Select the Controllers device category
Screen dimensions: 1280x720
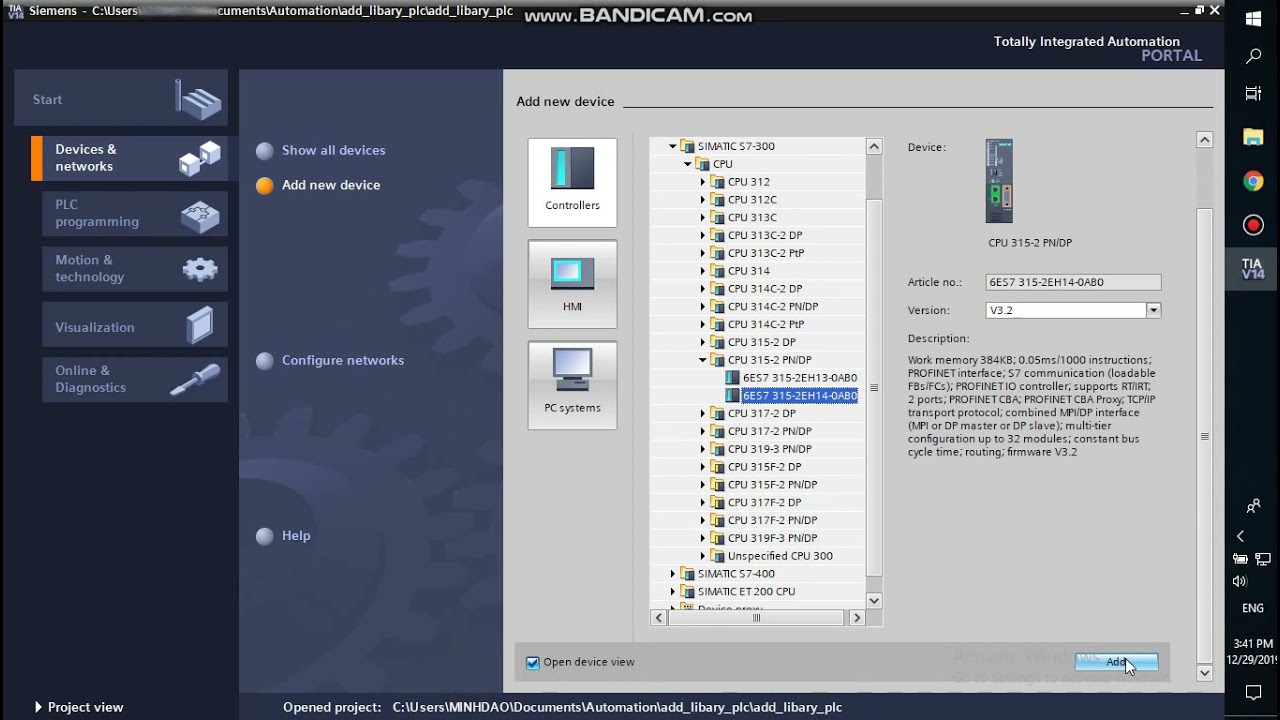(572, 183)
